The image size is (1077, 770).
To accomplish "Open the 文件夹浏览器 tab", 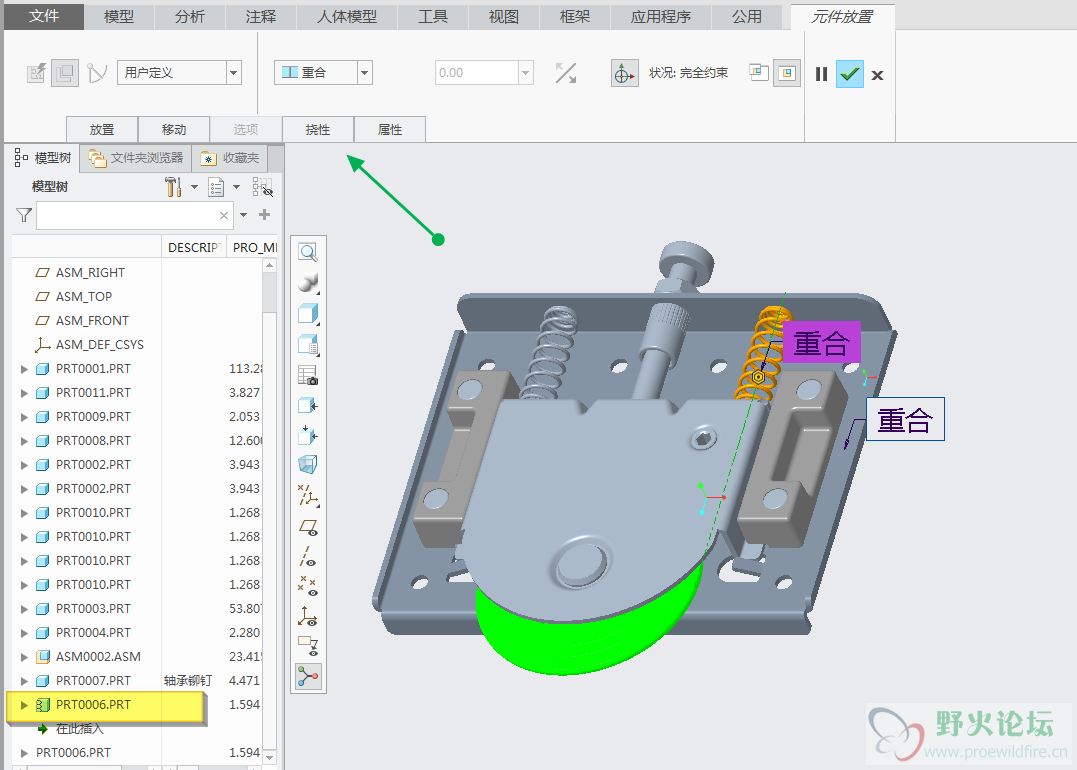I will click(137, 158).
